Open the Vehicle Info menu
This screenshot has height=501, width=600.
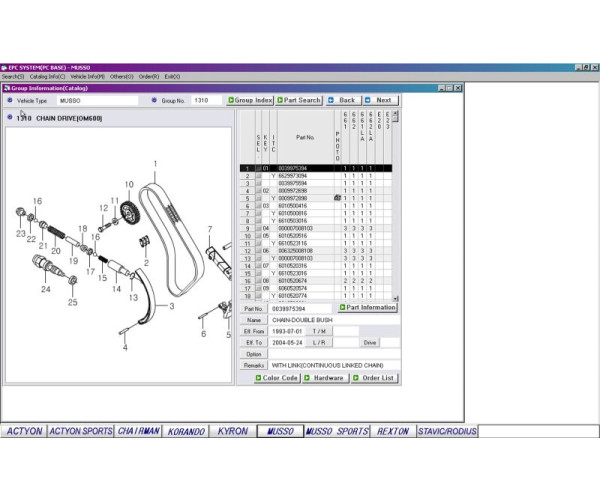pos(89,76)
